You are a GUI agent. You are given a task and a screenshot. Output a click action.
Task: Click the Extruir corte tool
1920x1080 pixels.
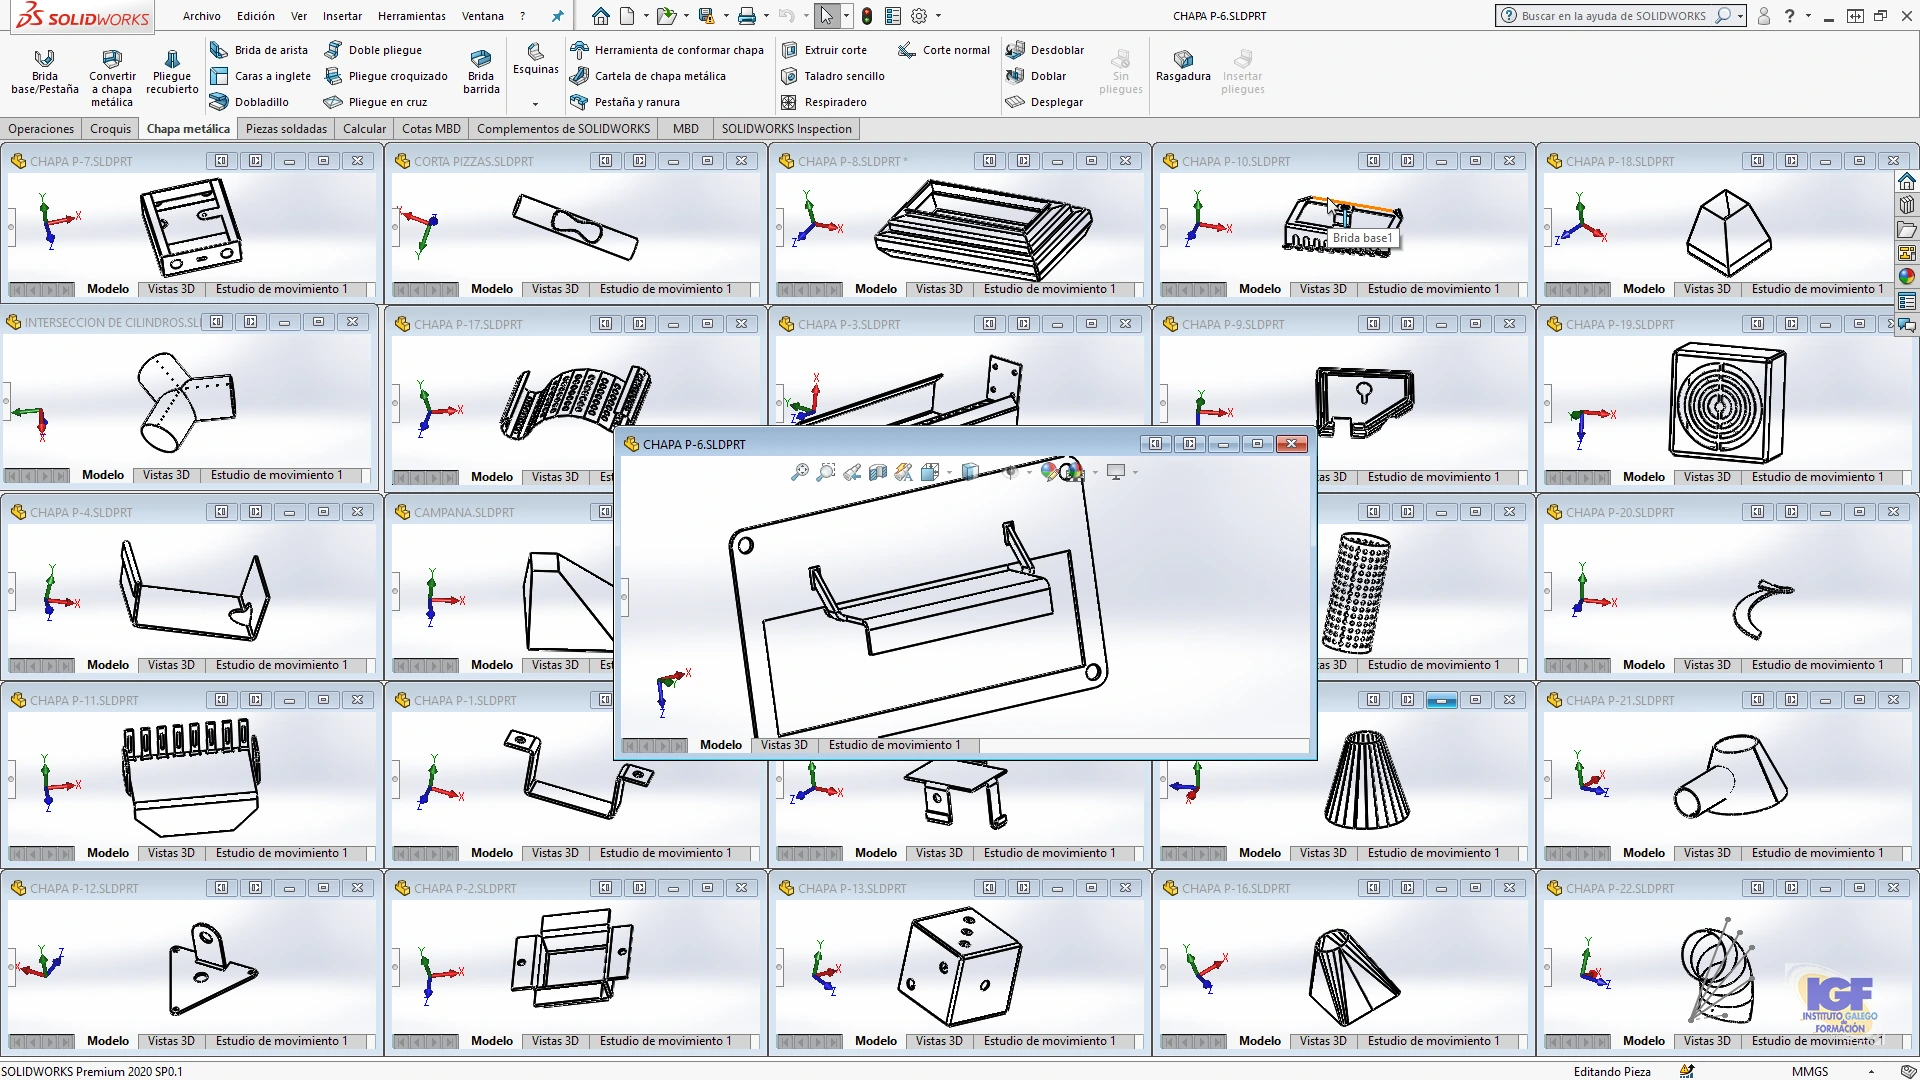tap(824, 50)
